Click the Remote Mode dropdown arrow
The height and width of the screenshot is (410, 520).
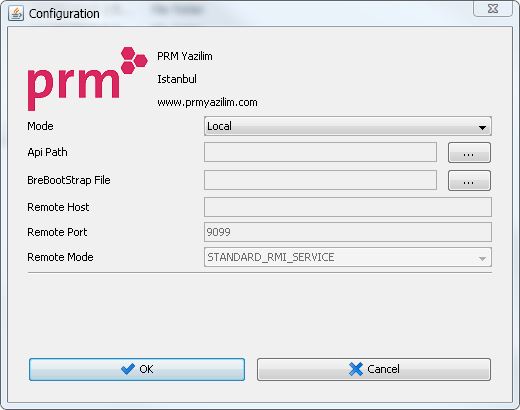pyautogui.click(x=482, y=259)
